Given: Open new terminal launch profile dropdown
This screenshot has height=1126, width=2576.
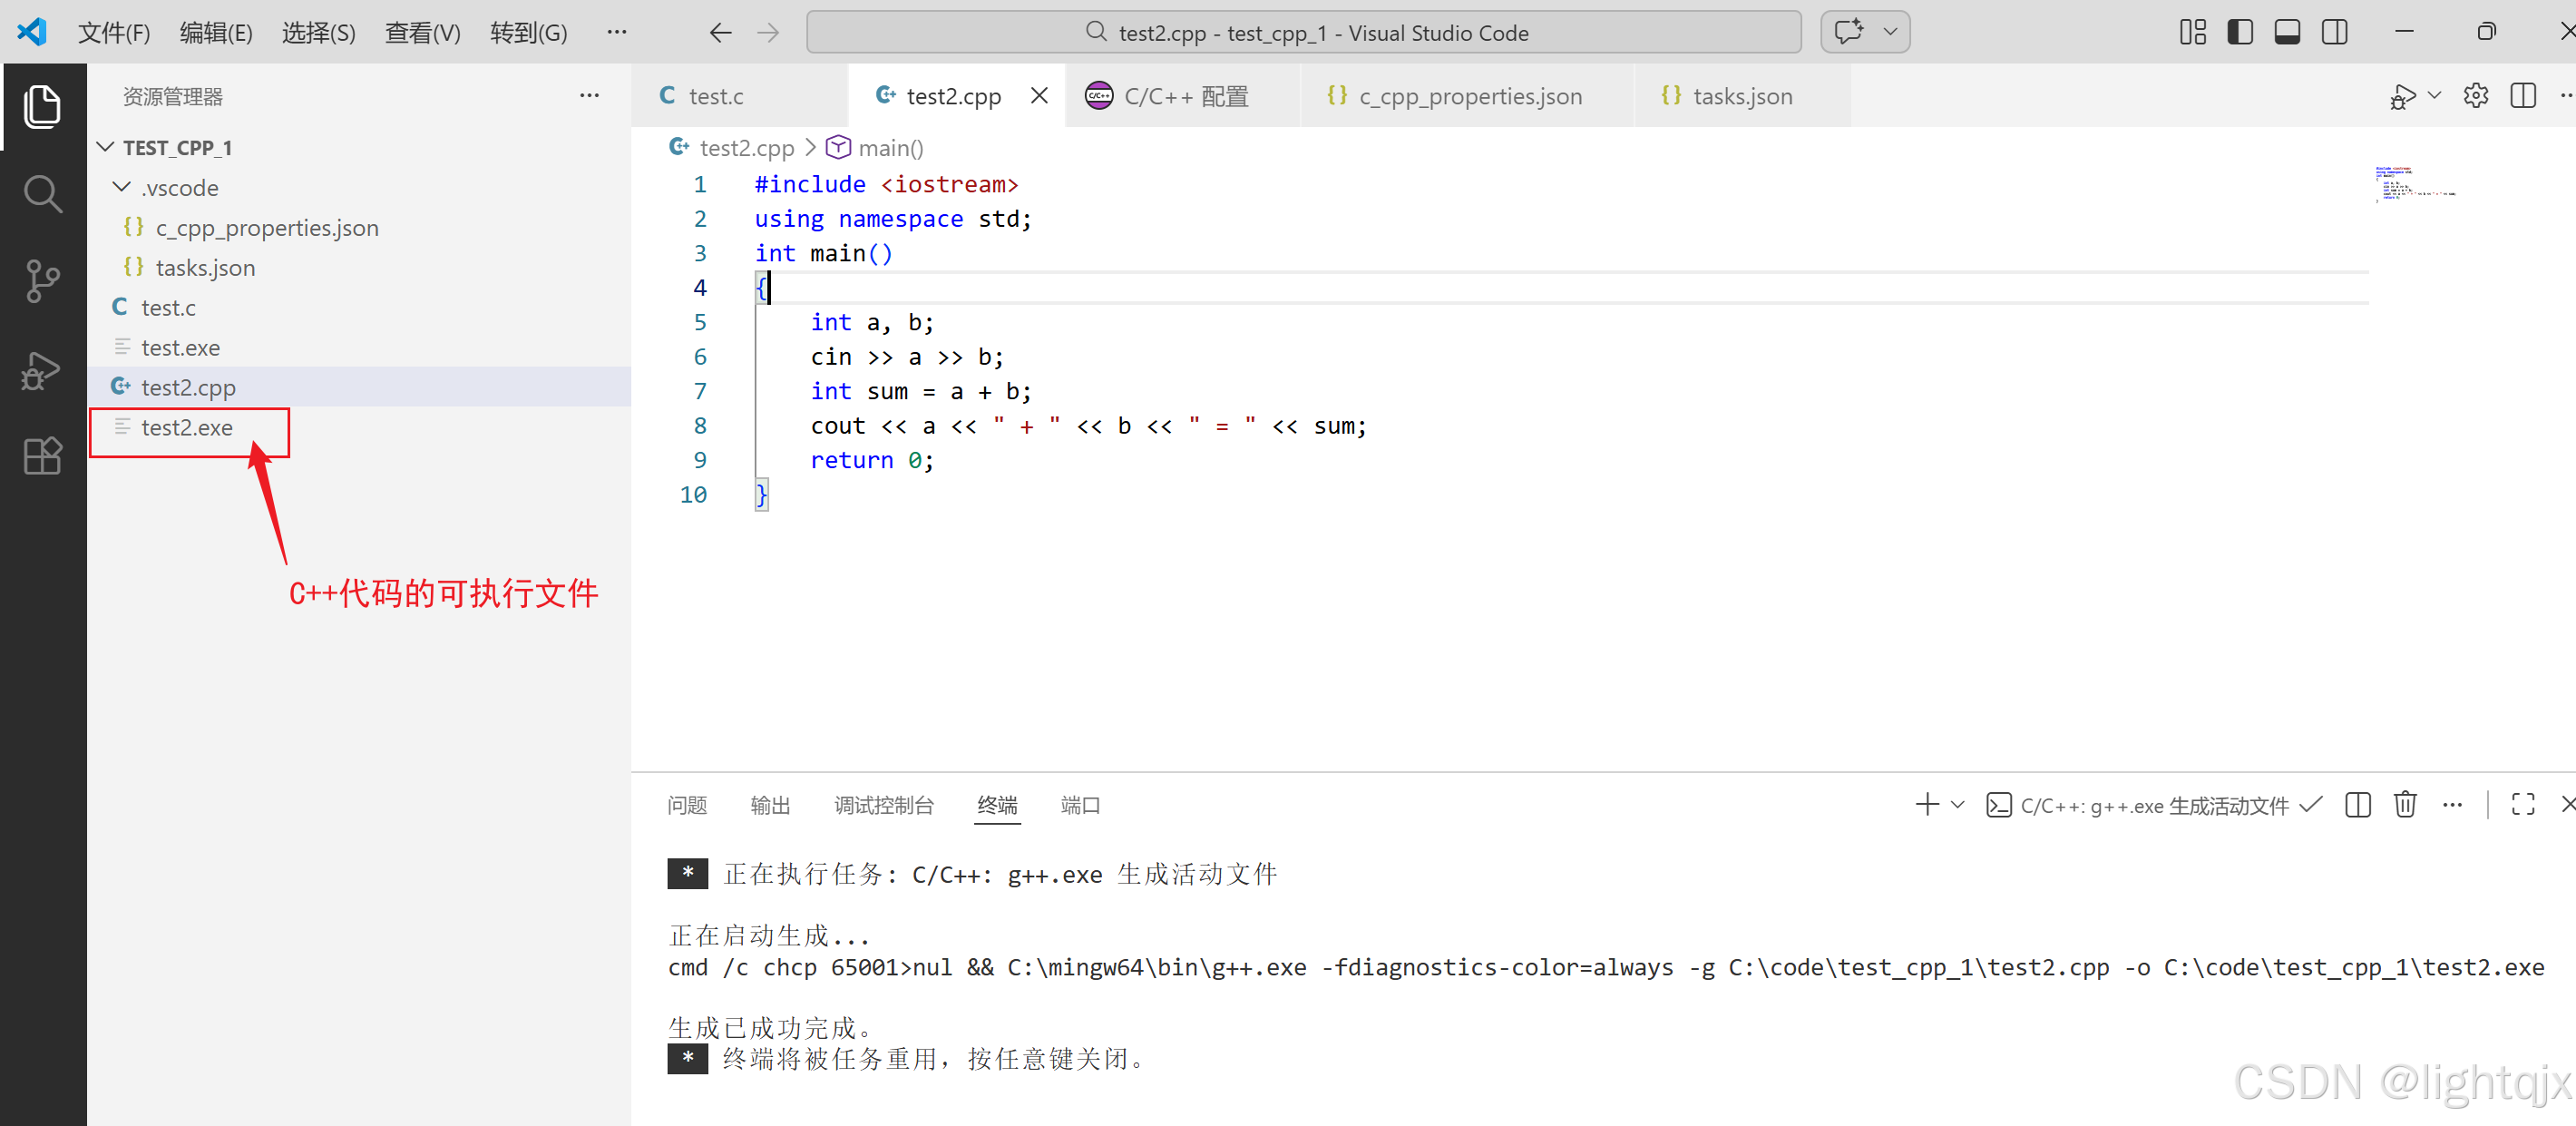Looking at the screenshot, I should pyautogui.click(x=1958, y=805).
